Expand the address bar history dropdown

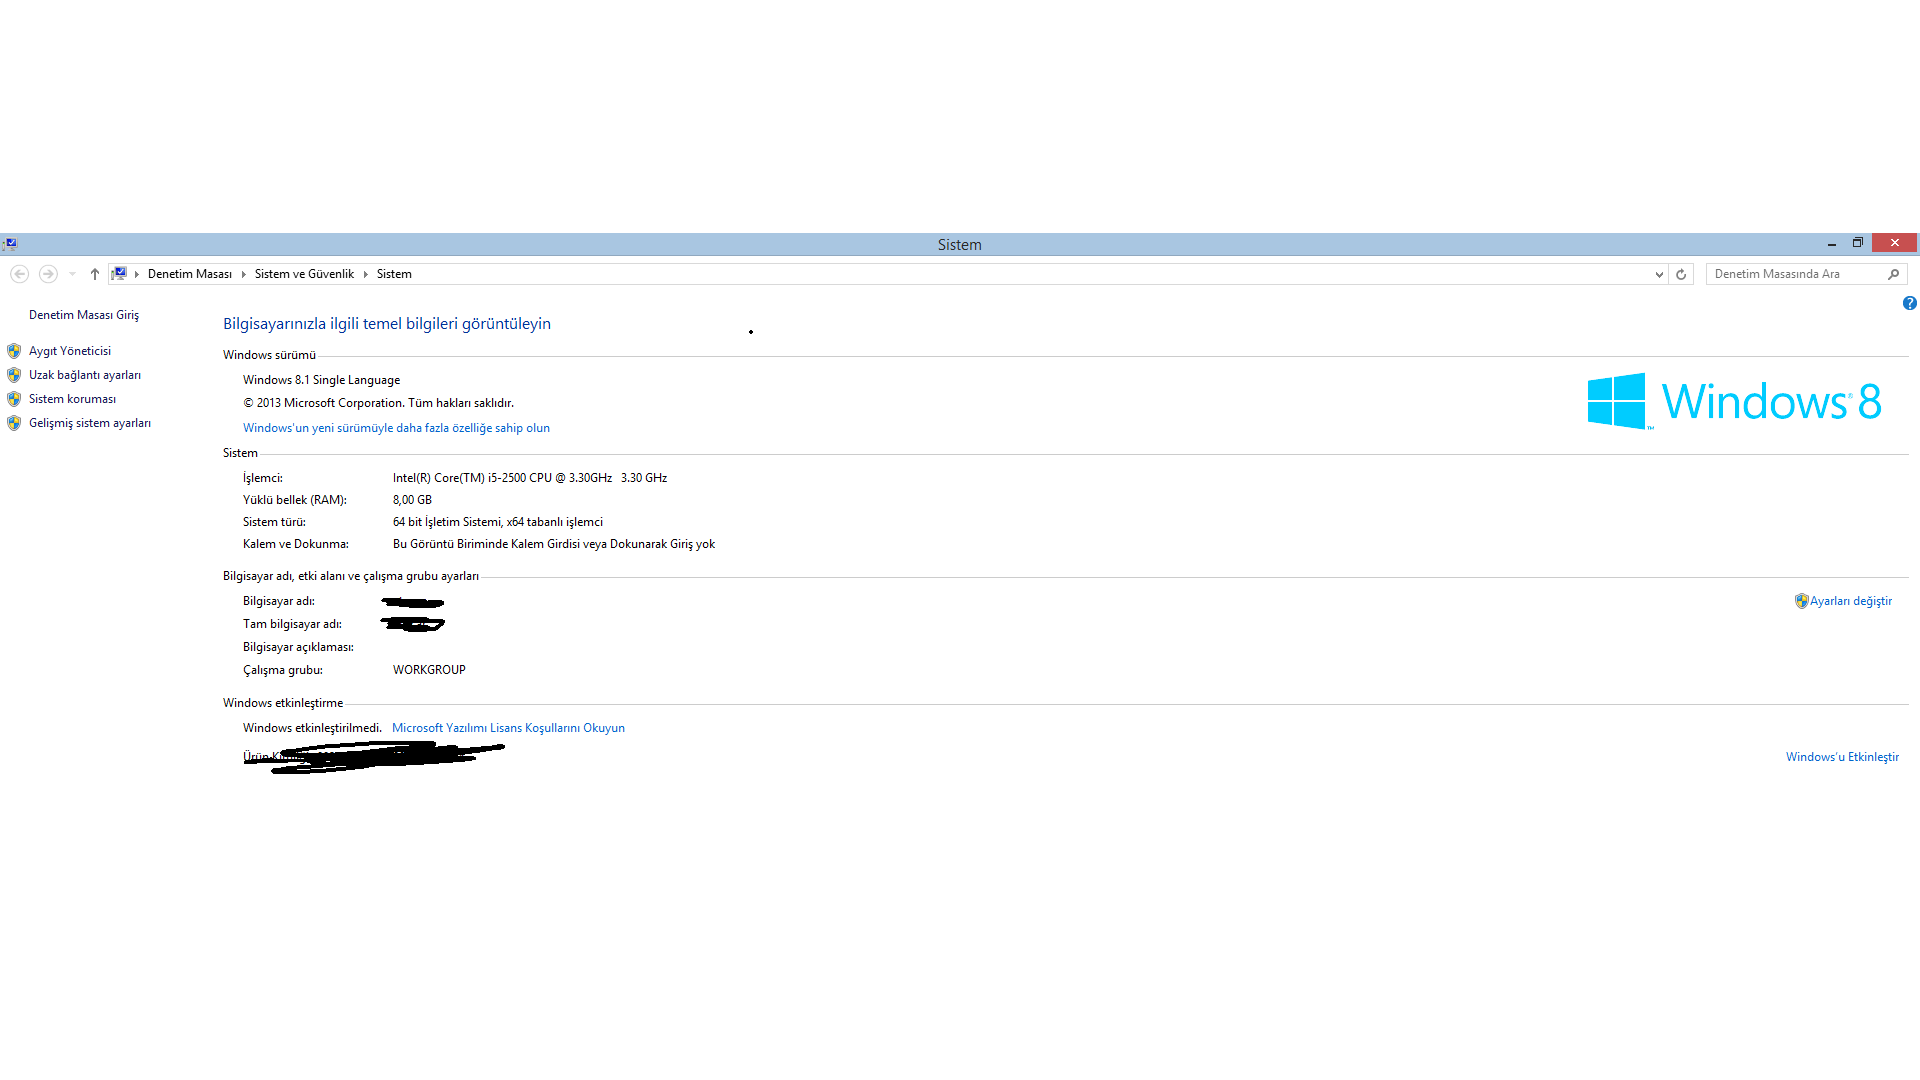[1659, 274]
